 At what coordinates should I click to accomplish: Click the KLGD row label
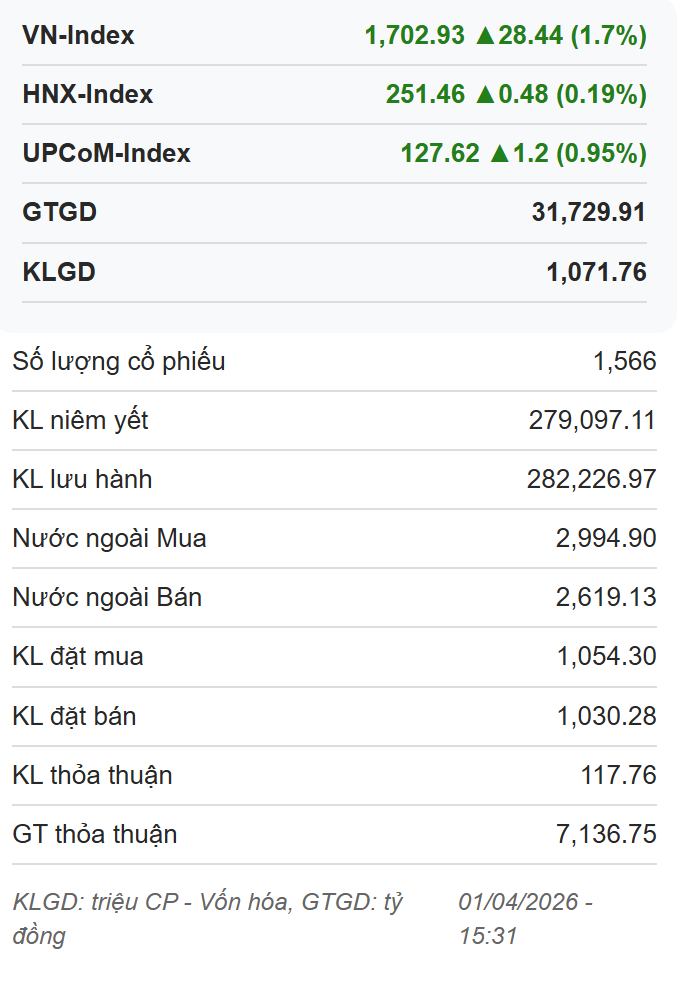click(x=58, y=272)
